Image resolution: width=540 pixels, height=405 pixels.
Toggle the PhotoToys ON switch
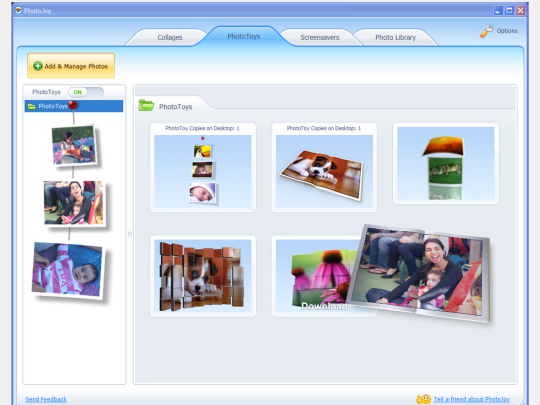point(86,92)
